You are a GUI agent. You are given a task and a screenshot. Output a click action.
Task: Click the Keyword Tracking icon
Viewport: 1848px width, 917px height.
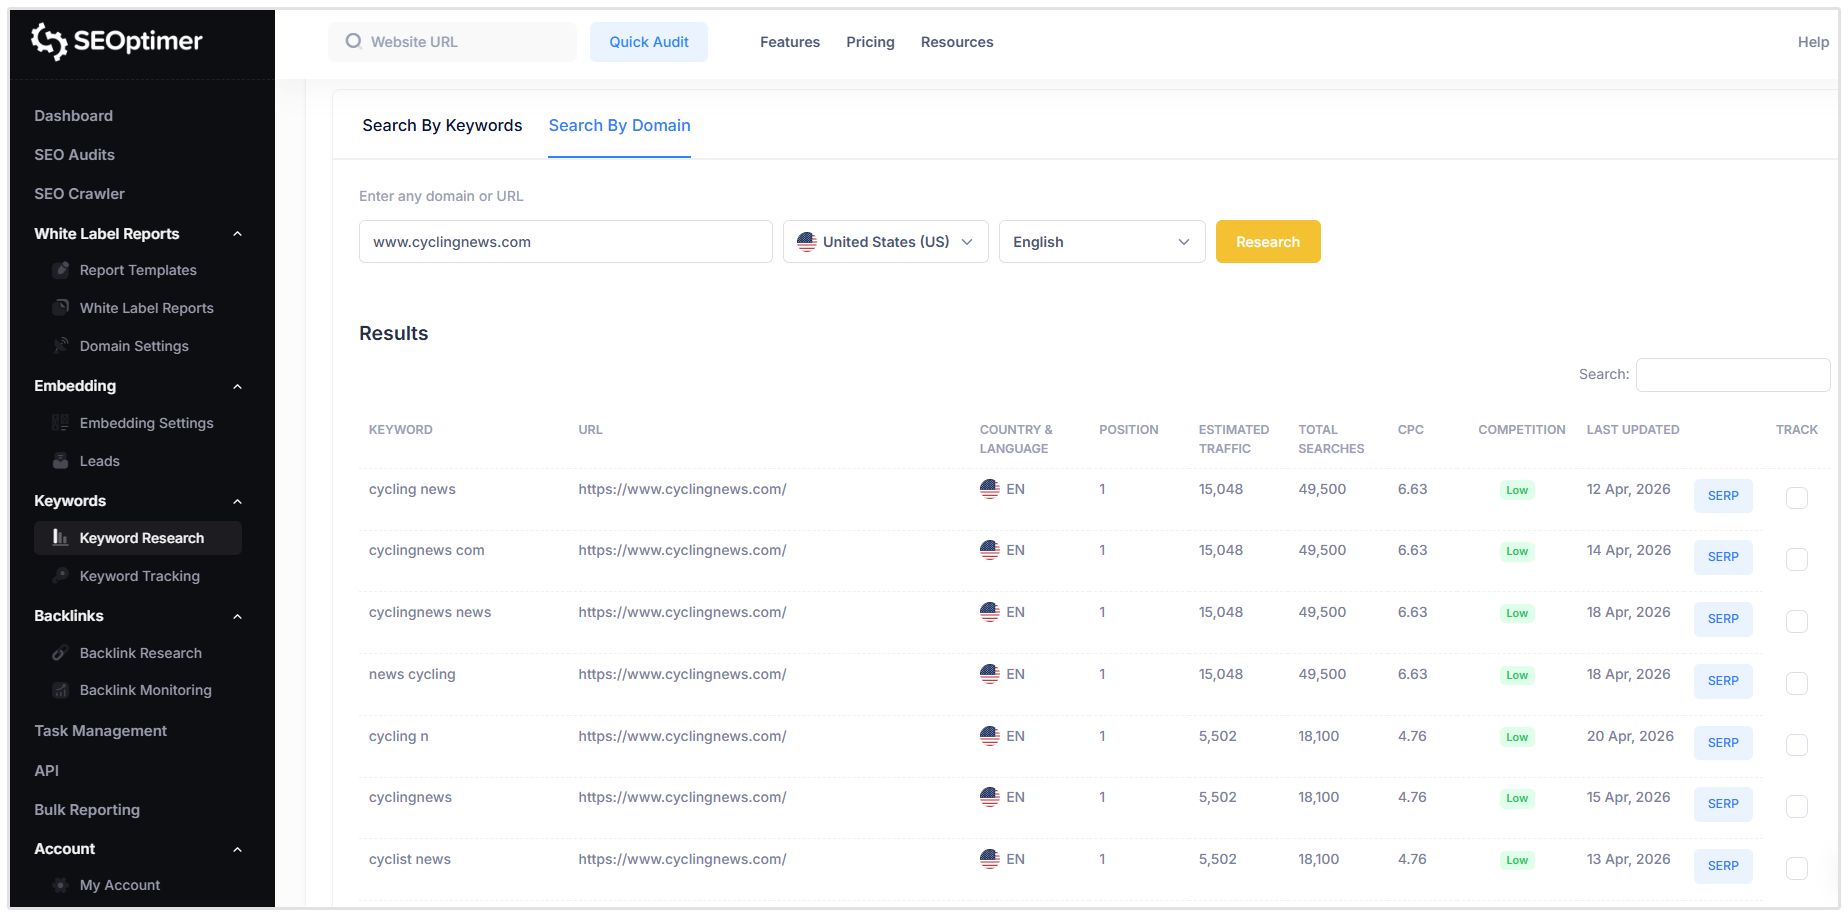pyautogui.click(x=61, y=576)
